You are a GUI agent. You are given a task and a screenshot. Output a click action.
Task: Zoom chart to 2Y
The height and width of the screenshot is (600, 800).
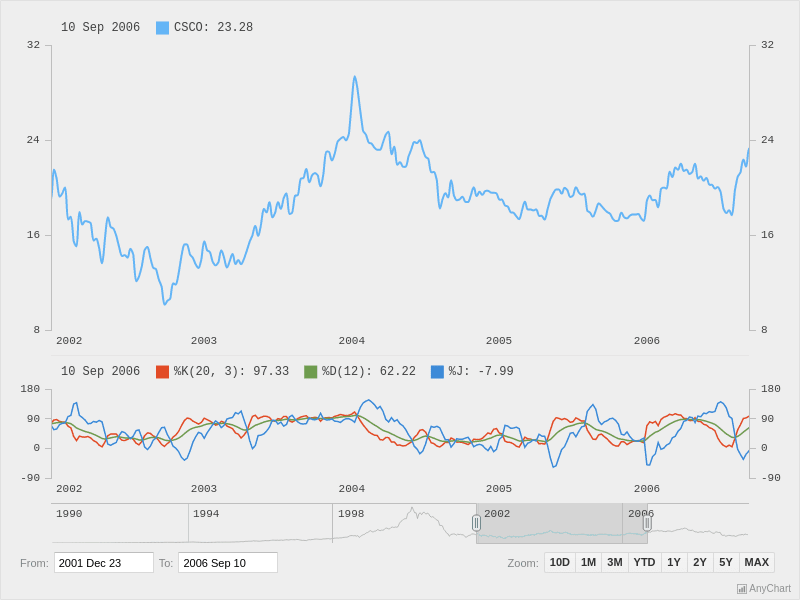[700, 562]
